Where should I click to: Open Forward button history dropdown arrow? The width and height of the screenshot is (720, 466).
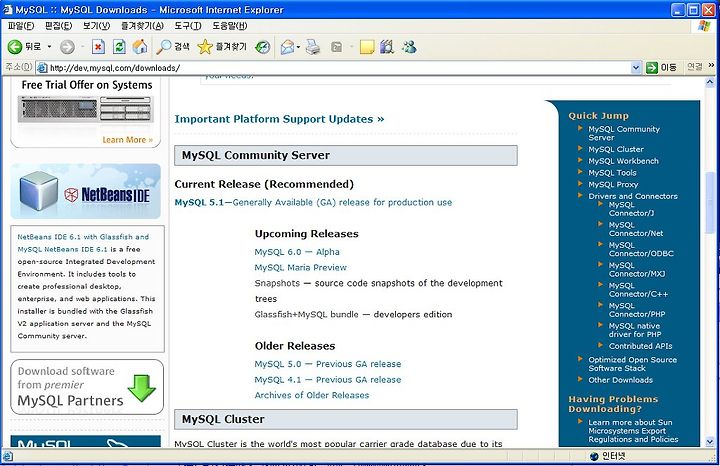(x=83, y=47)
